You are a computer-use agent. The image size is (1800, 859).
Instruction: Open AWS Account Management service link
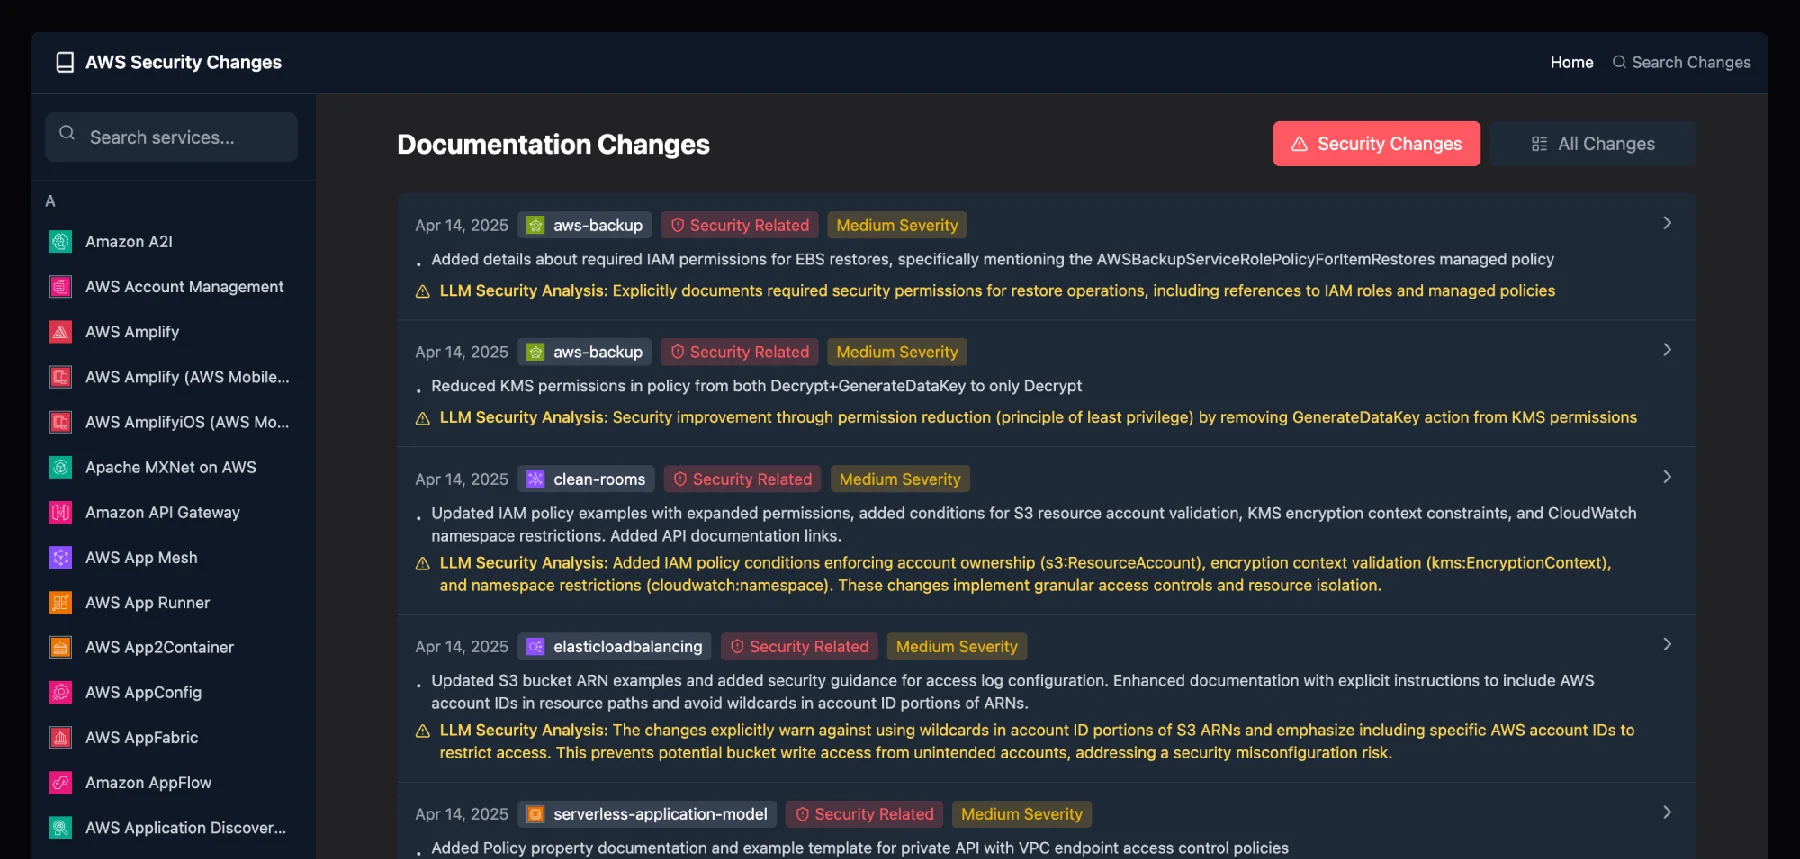point(184,287)
